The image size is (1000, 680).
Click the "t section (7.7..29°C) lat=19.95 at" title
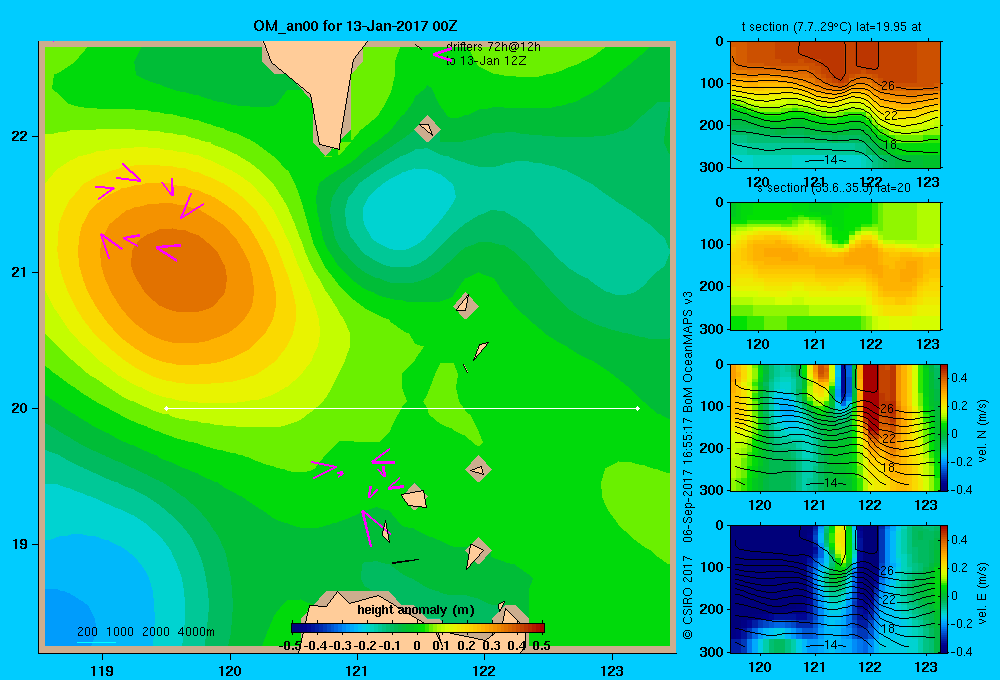(x=831, y=27)
